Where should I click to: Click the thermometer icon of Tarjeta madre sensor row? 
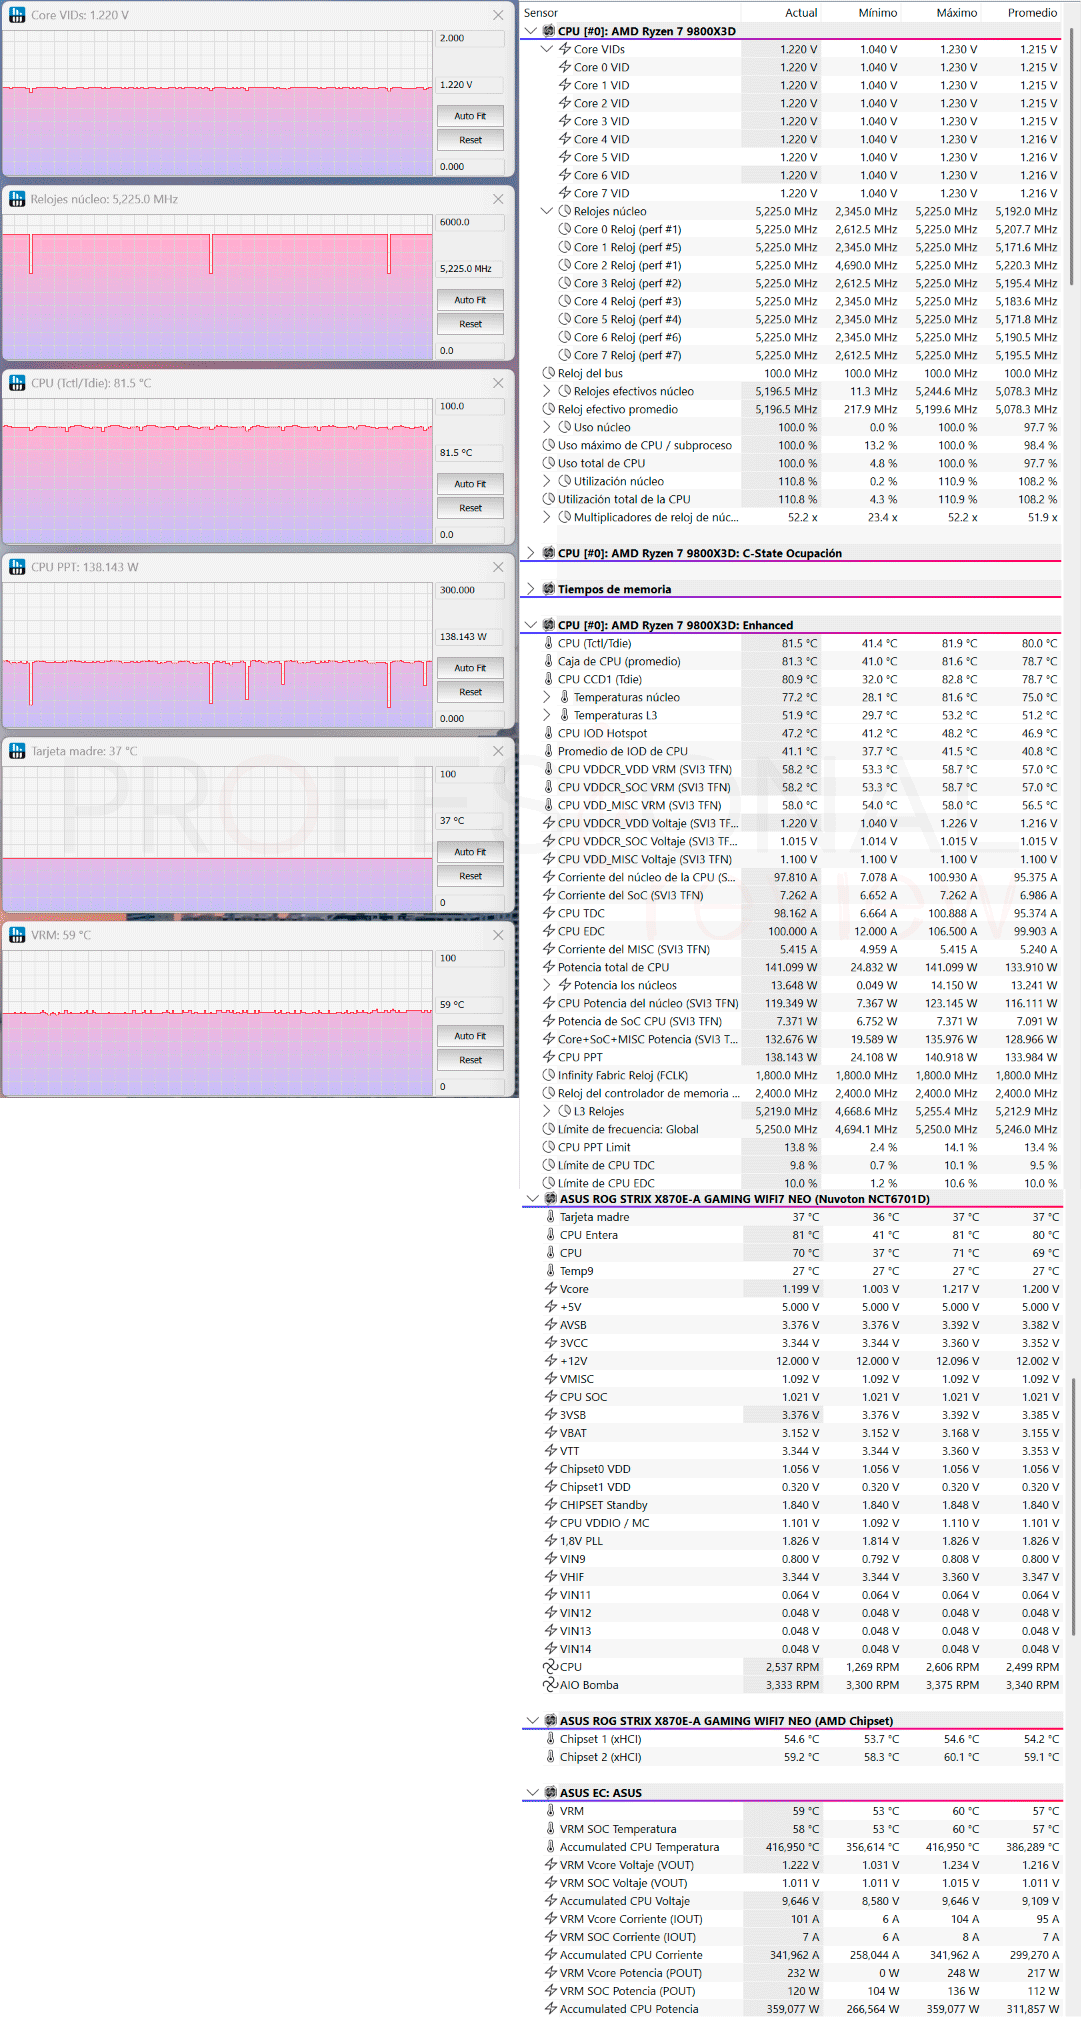coord(550,1217)
